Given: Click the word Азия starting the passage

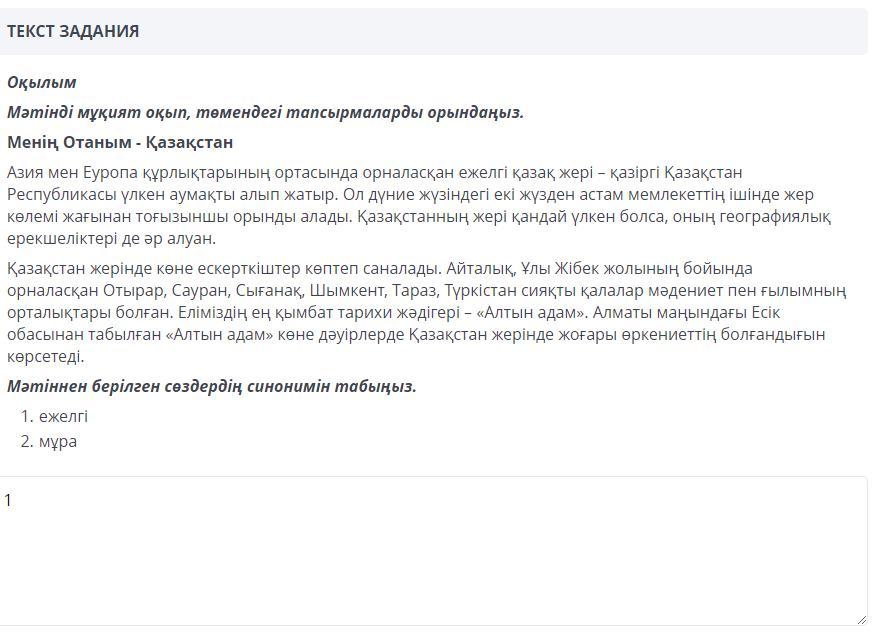Looking at the screenshot, I should [x=25, y=172].
